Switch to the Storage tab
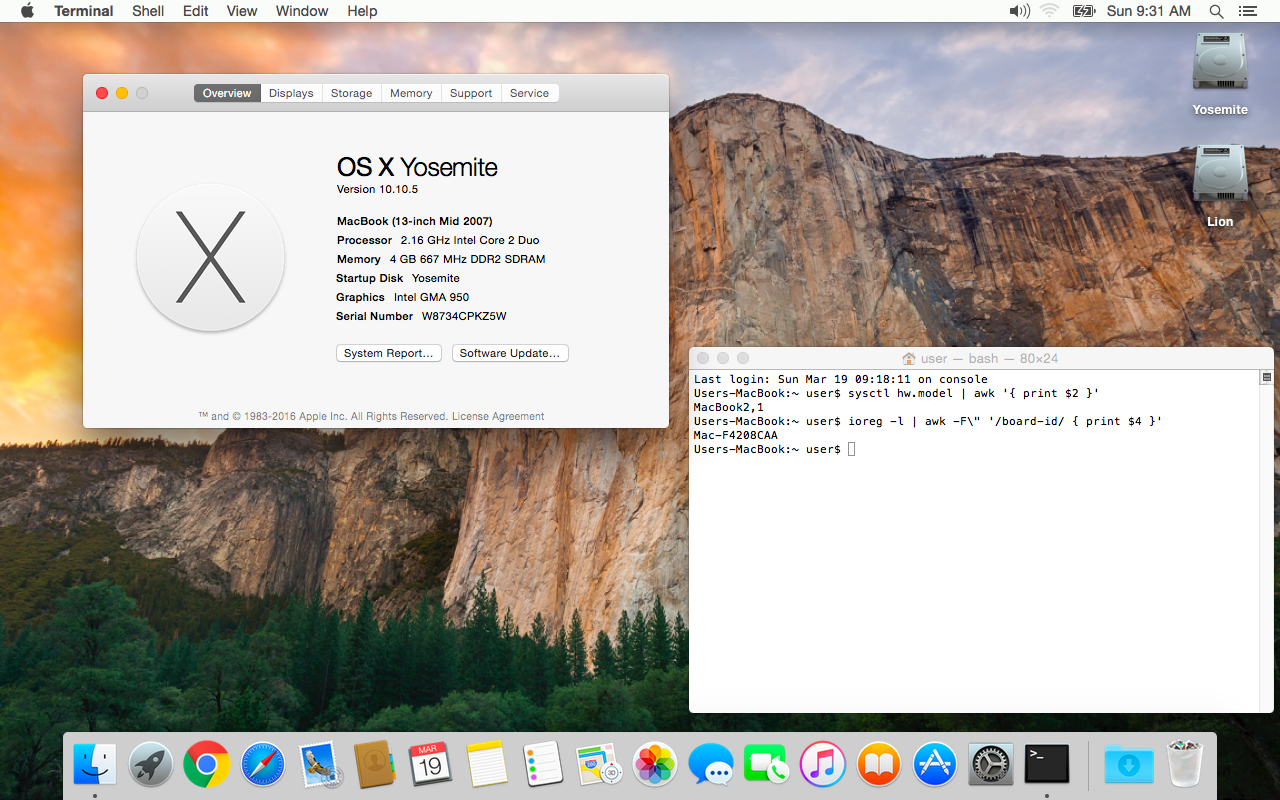1280x800 pixels. click(352, 93)
